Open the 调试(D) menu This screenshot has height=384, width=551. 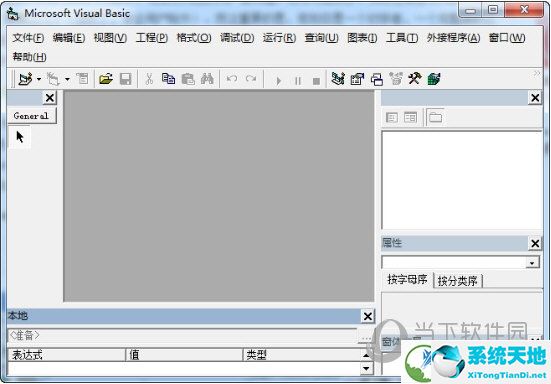pos(237,38)
